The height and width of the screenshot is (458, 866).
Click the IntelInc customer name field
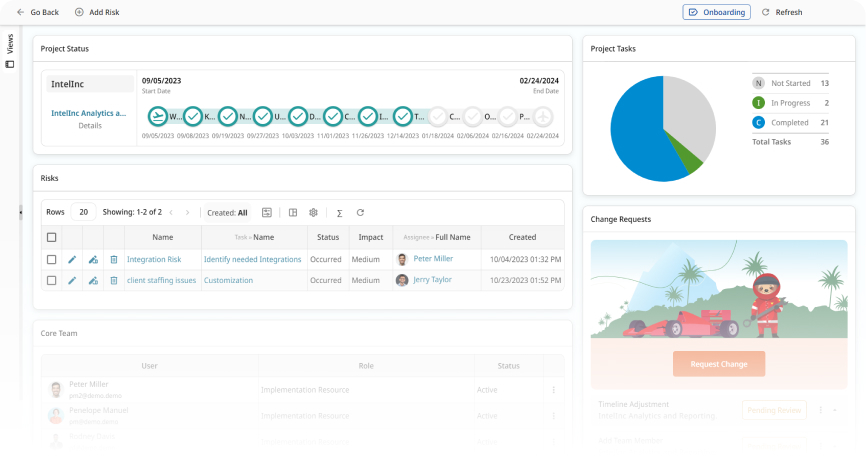click(89, 84)
